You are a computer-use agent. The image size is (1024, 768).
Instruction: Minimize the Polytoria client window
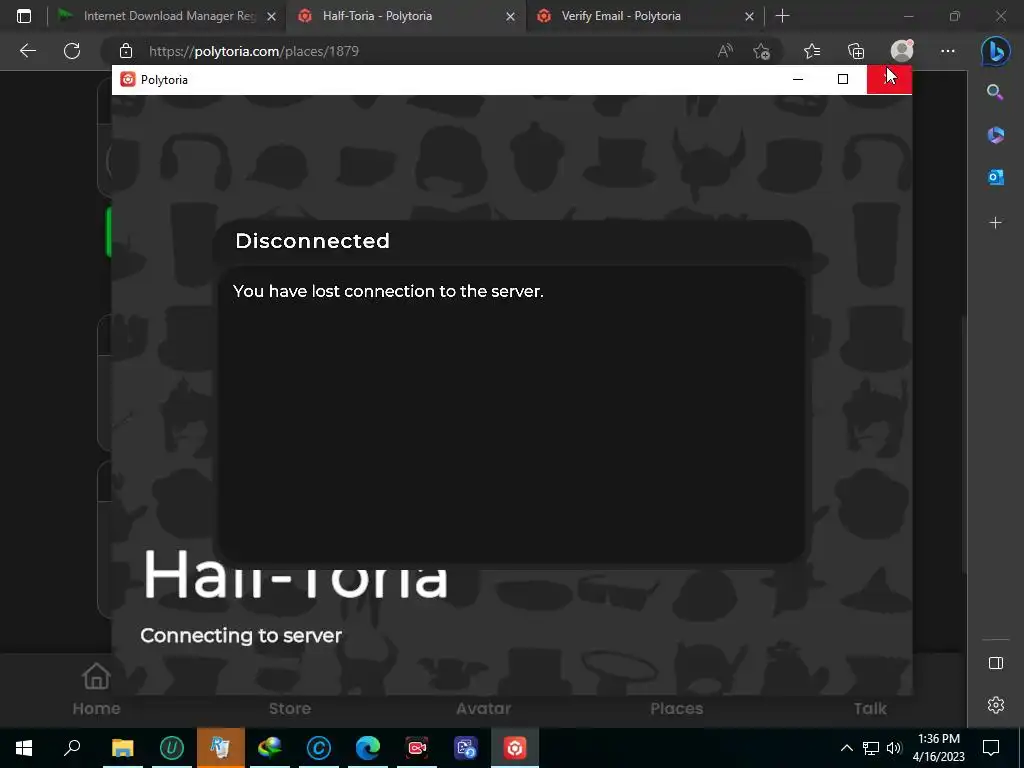[x=797, y=80]
